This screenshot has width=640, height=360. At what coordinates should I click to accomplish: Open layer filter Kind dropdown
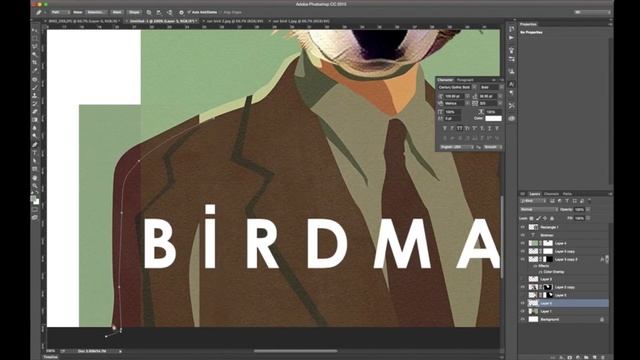point(533,201)
